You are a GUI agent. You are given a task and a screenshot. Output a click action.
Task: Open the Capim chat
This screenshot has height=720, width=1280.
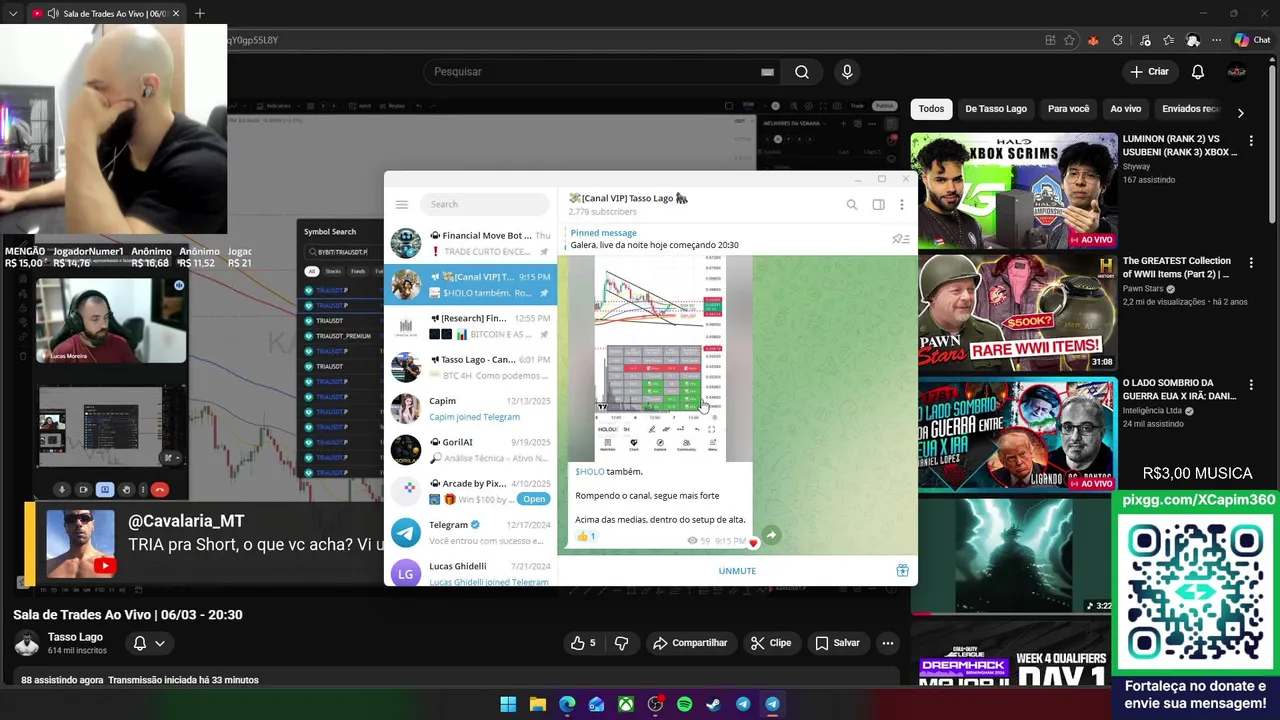tap(470, 409)
